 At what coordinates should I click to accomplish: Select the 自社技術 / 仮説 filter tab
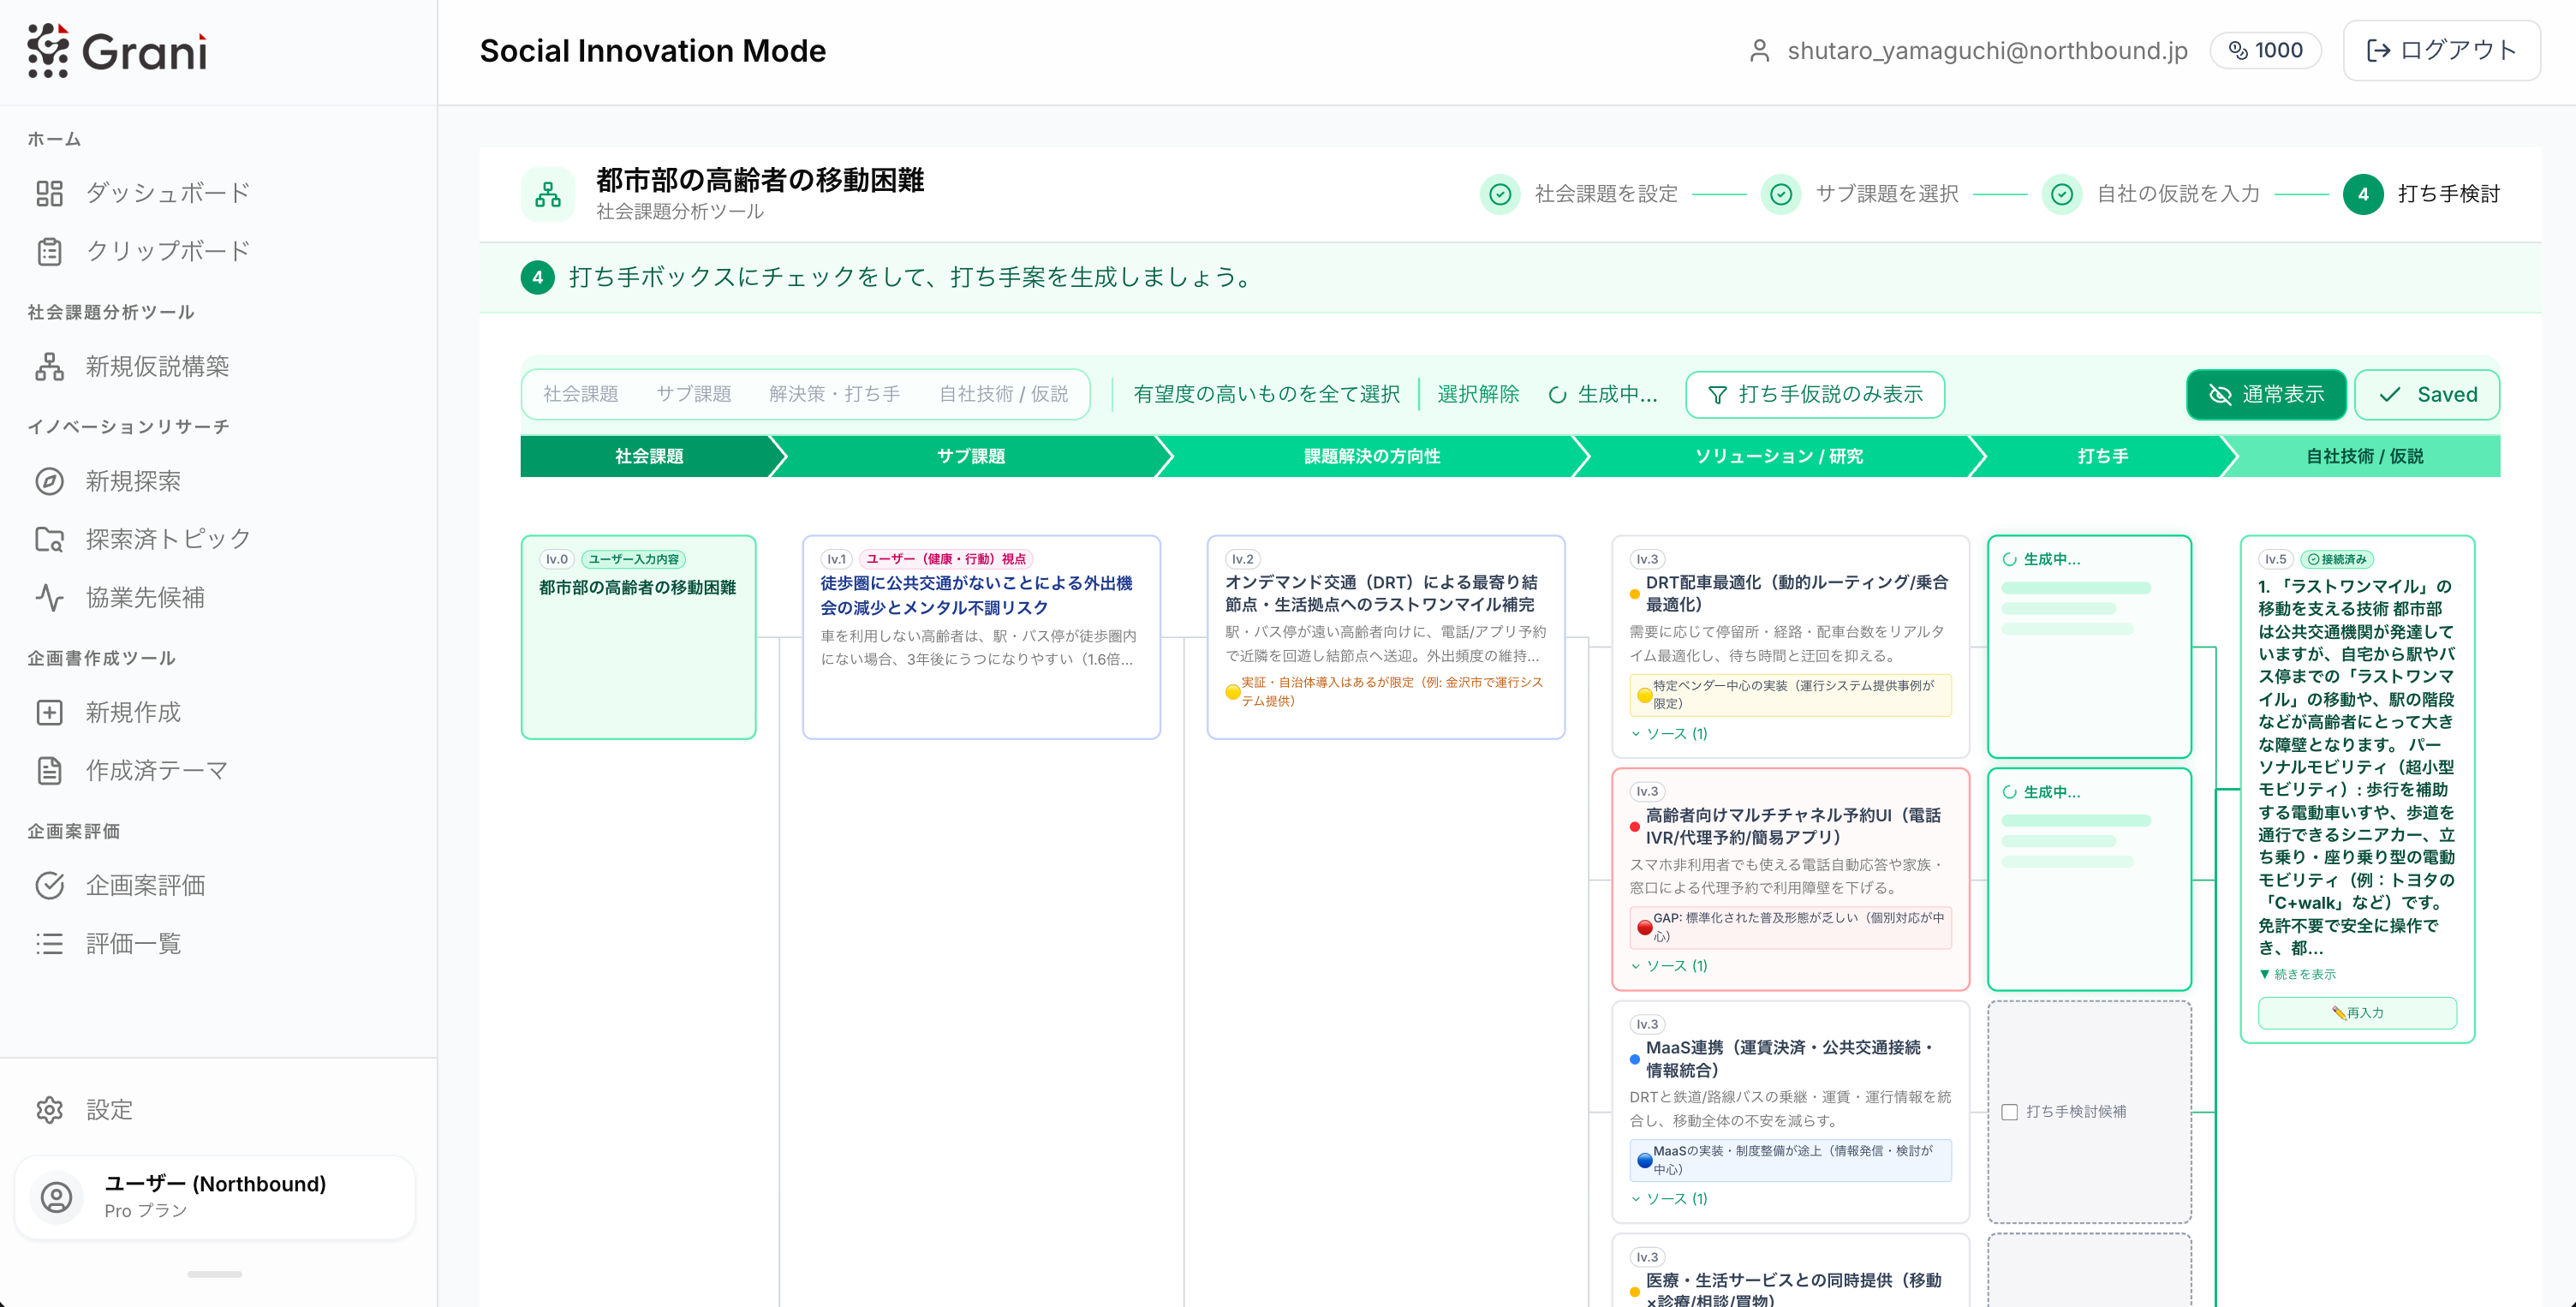[x=1003, y=394]
